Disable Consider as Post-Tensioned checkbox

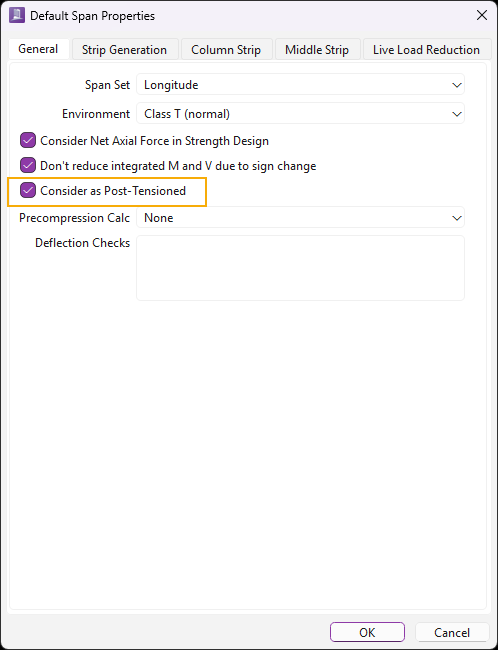[x=28, y=191]
